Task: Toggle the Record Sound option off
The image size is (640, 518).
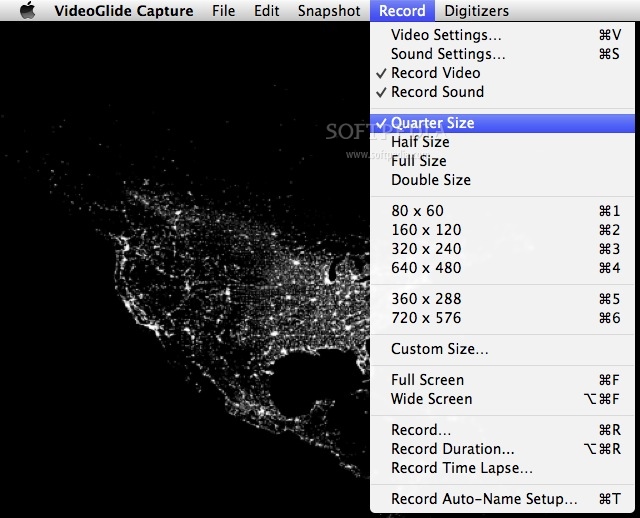Action: click(x=437, y=92)
